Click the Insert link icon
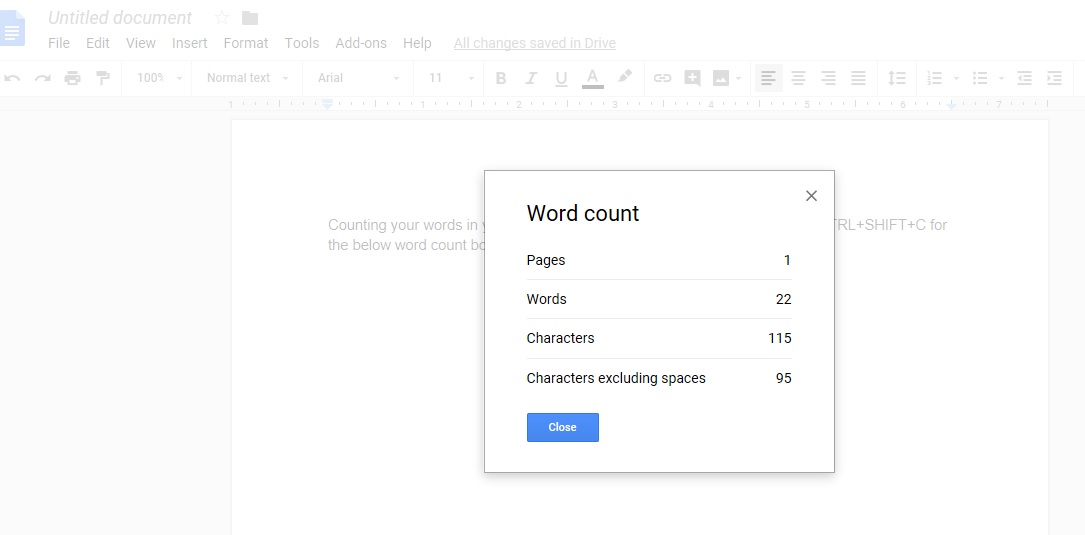Screen dimensions: 1085x535 coord(662,78)
